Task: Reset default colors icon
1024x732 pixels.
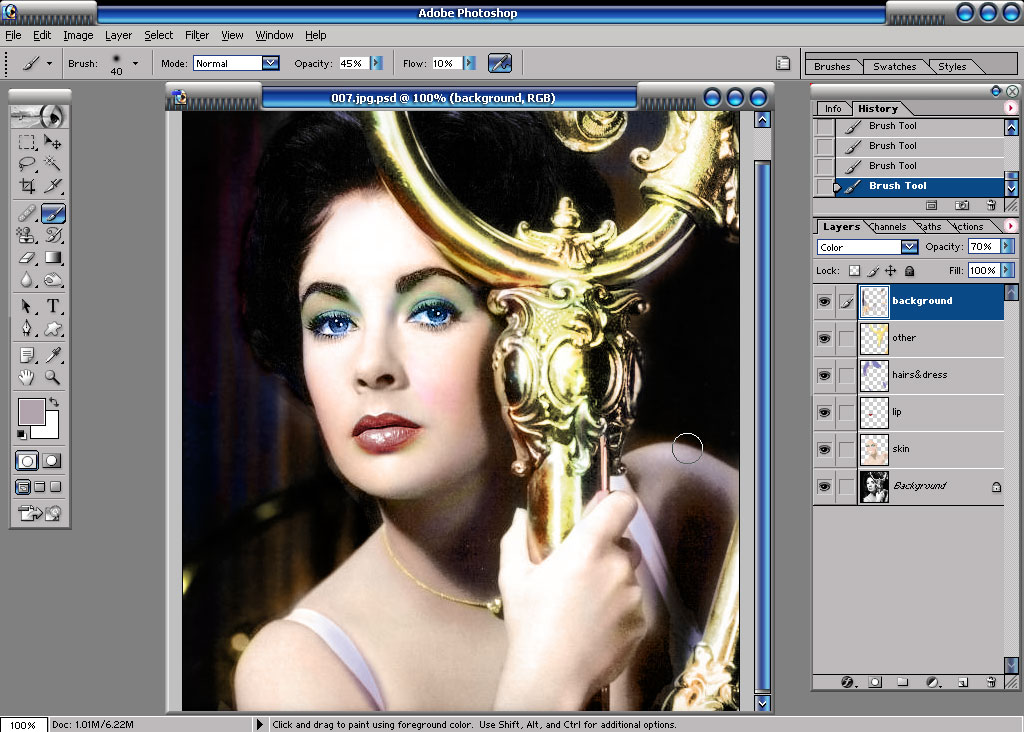Action: tap(22, 434)
